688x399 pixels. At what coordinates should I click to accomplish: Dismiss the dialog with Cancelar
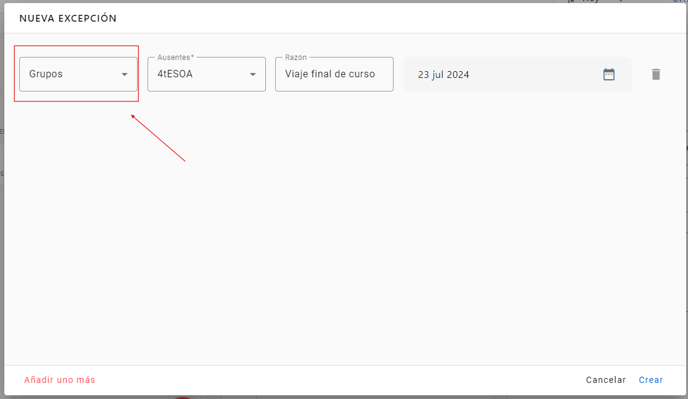pos(606,380)
